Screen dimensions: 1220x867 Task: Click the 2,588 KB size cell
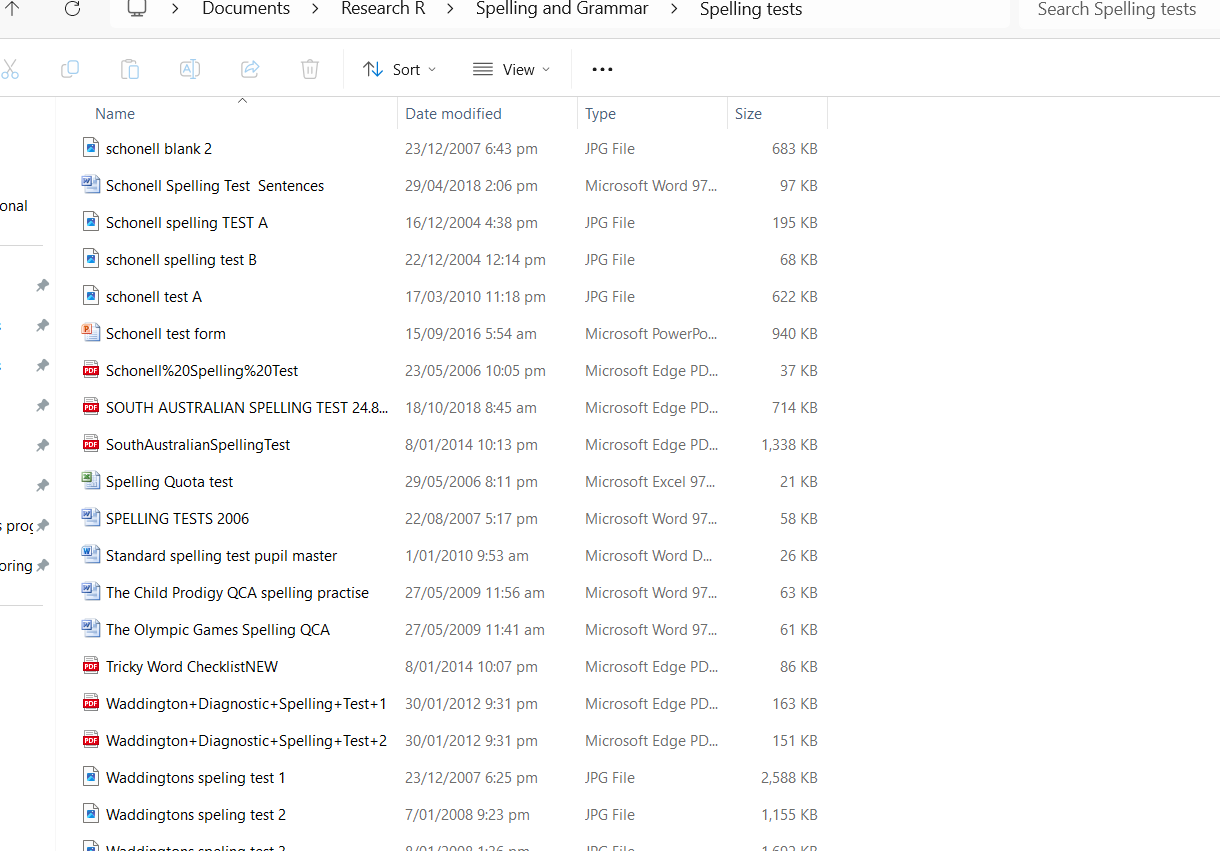coord(789,777)
